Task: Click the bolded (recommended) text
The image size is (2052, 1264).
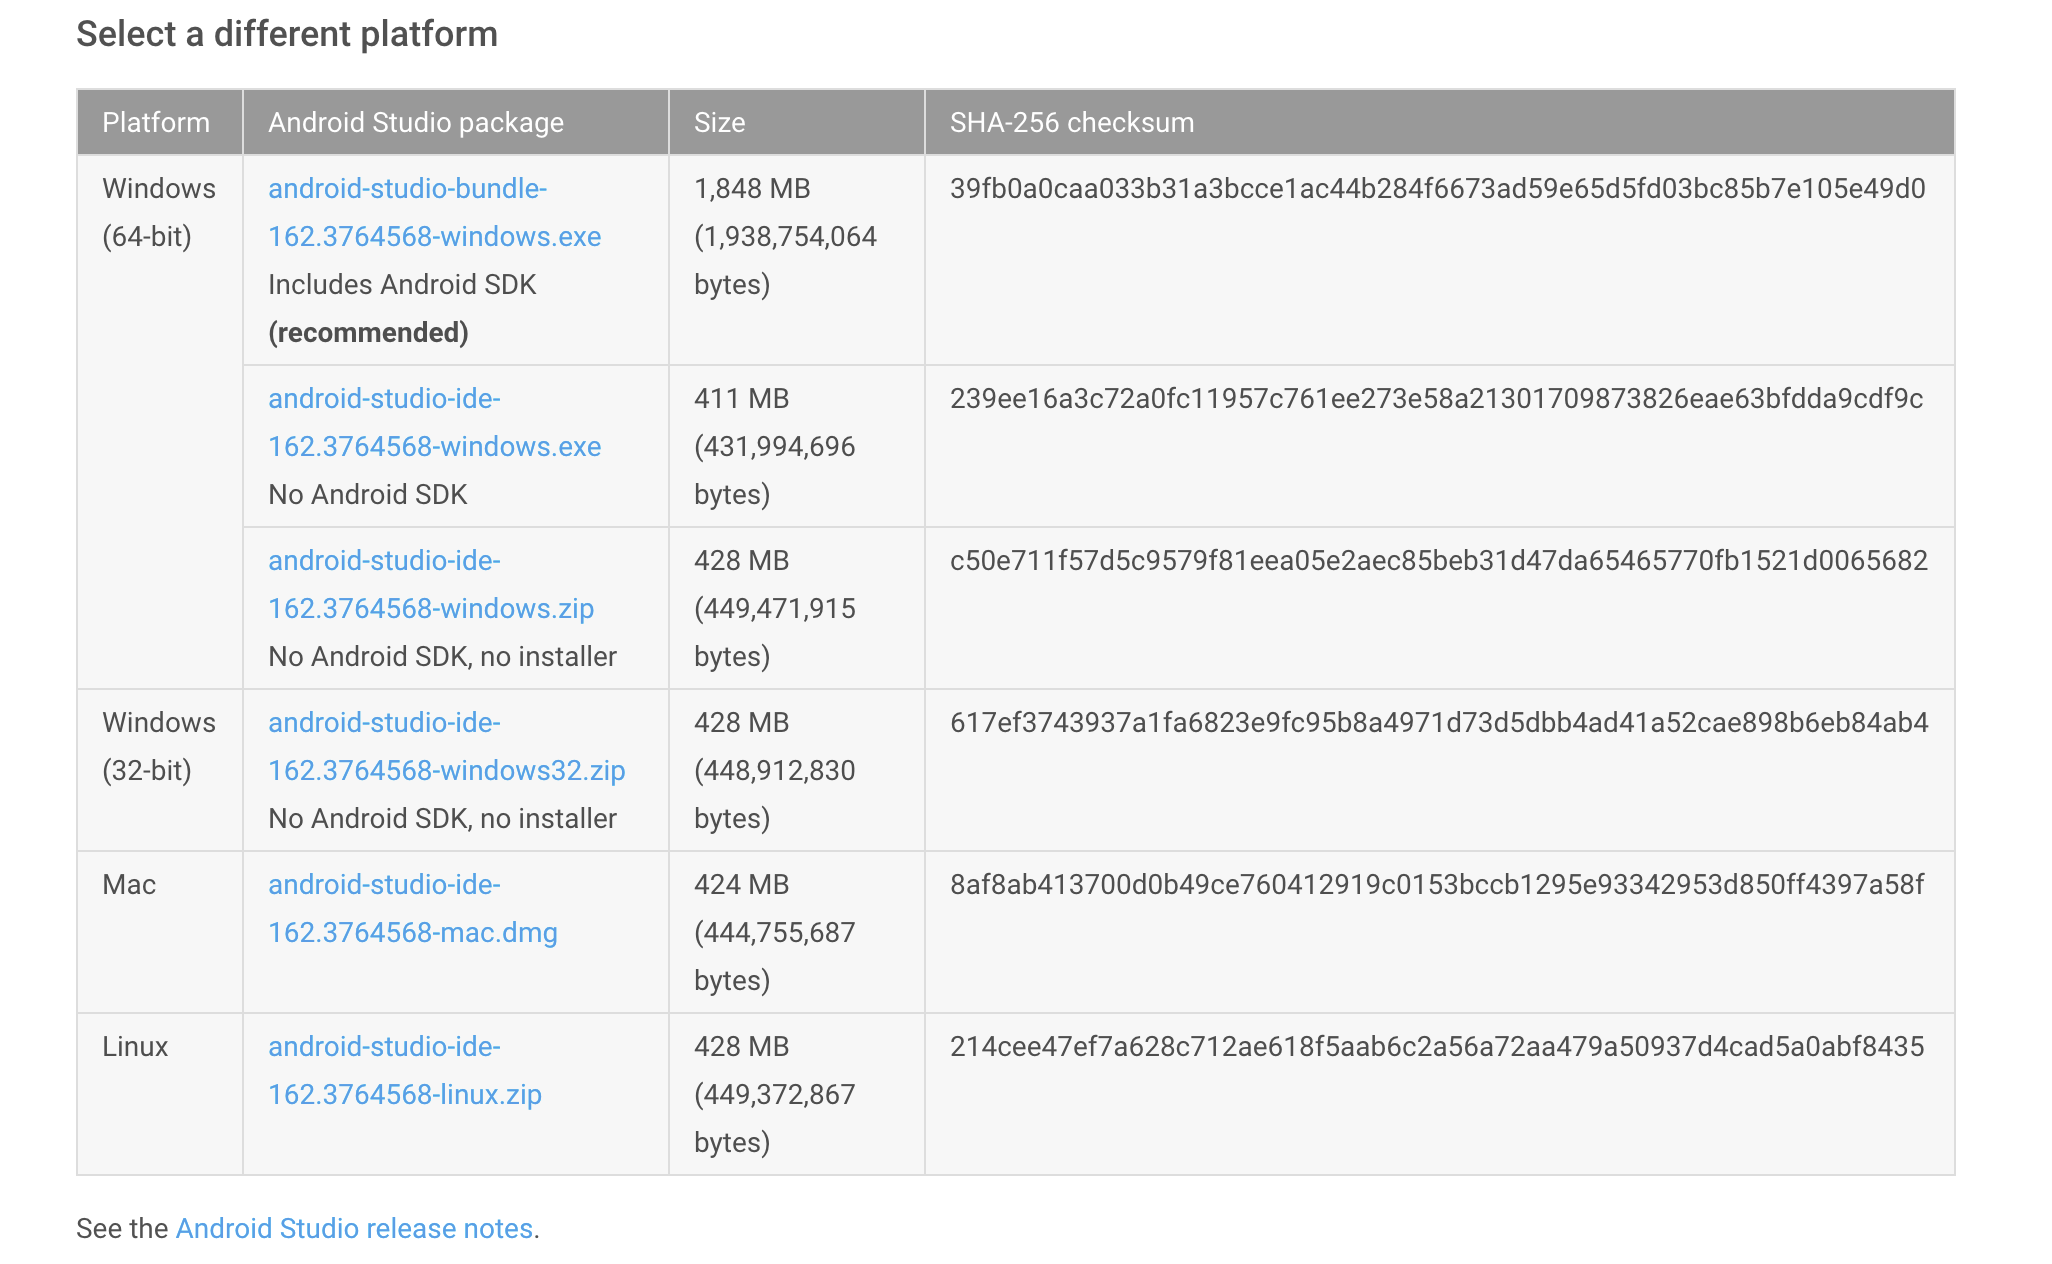Action: click(370, 332)
